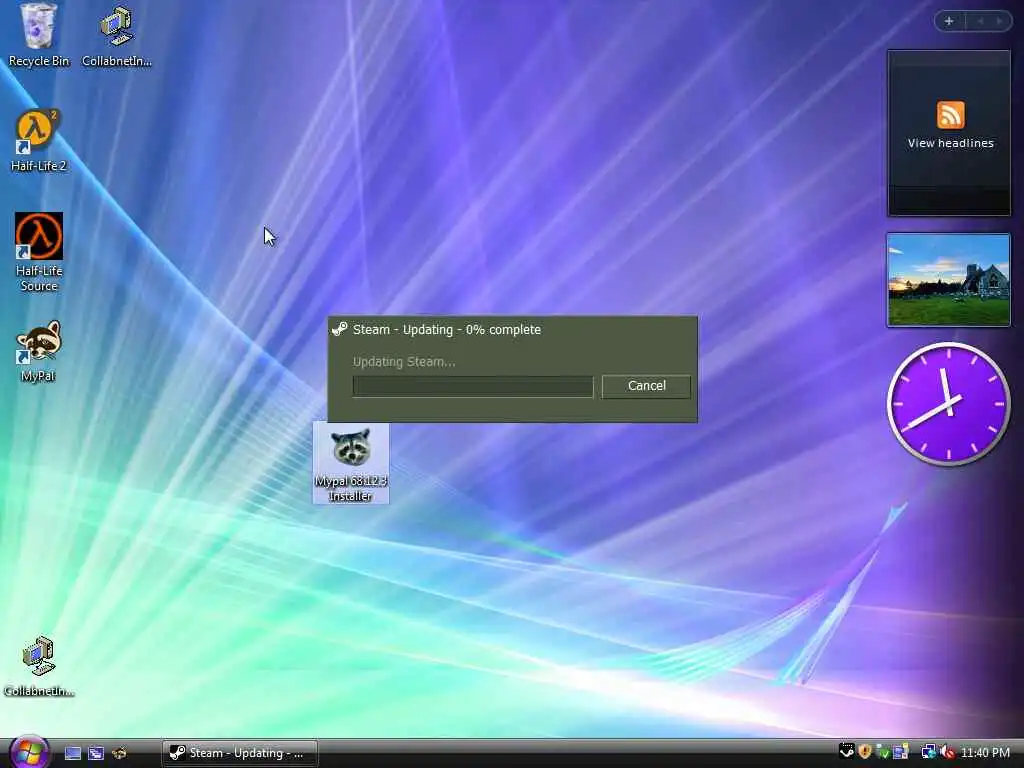Click the muted volume tray icon
This screenshot has width=1024, height=768.
click(x=947, y=752)
